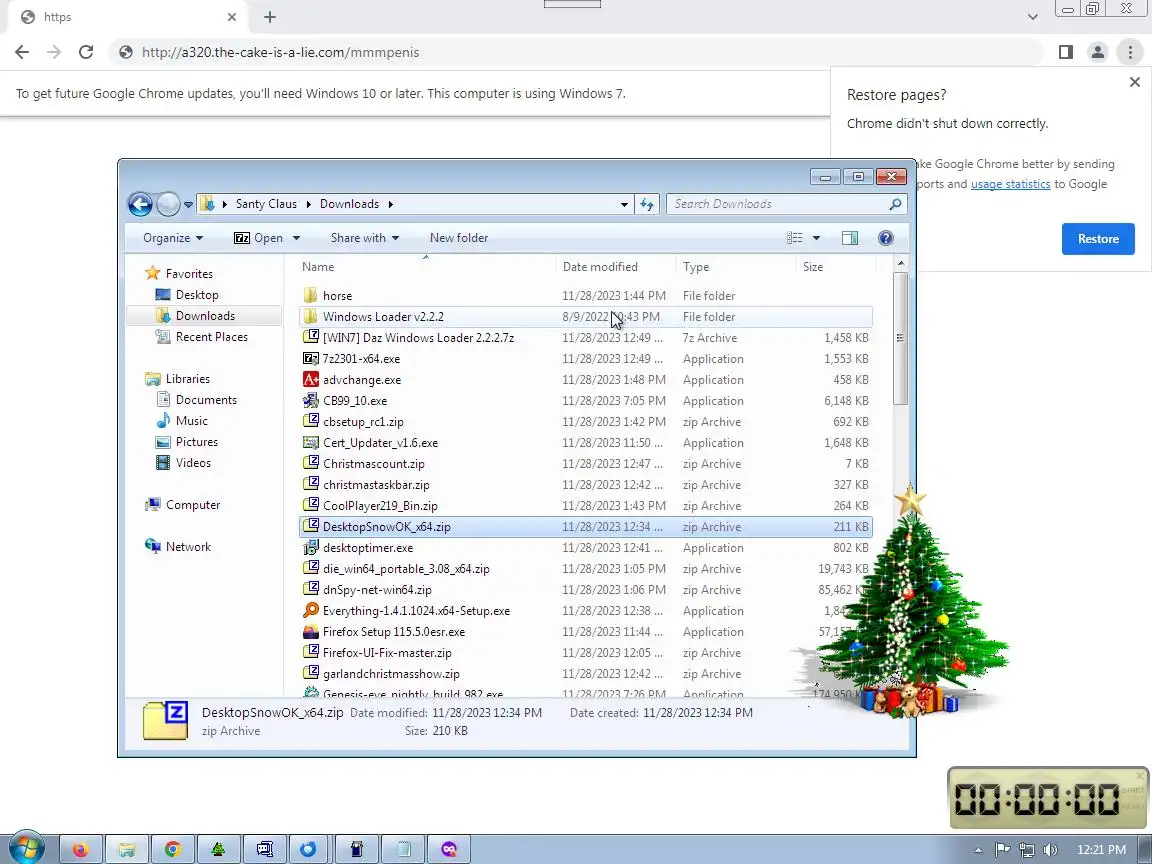Launch Firefox from the taskbar
Image resolution: width=1152 pixels, height=864 pixels.
(81, 849)
